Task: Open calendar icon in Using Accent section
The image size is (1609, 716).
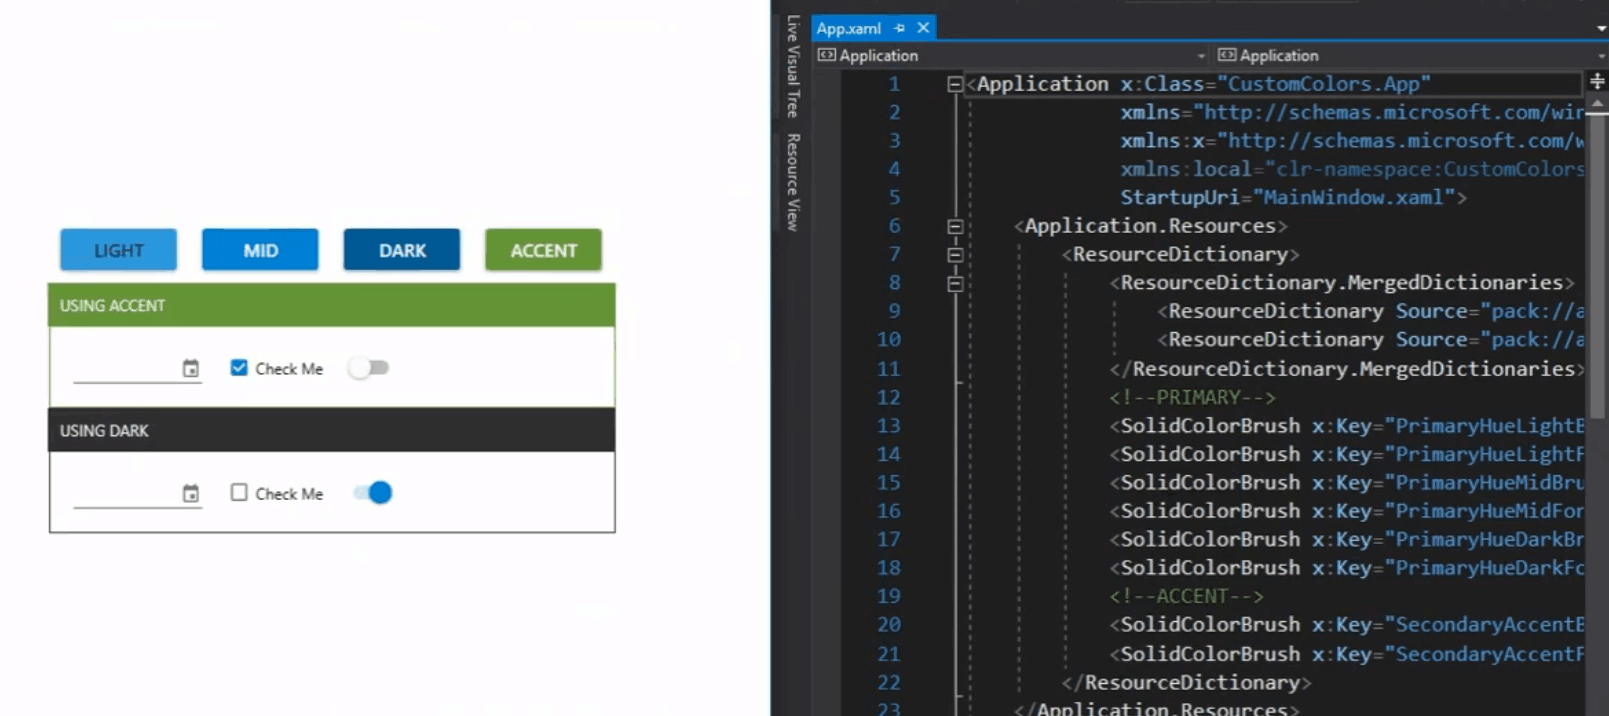Action: (190, 369)
